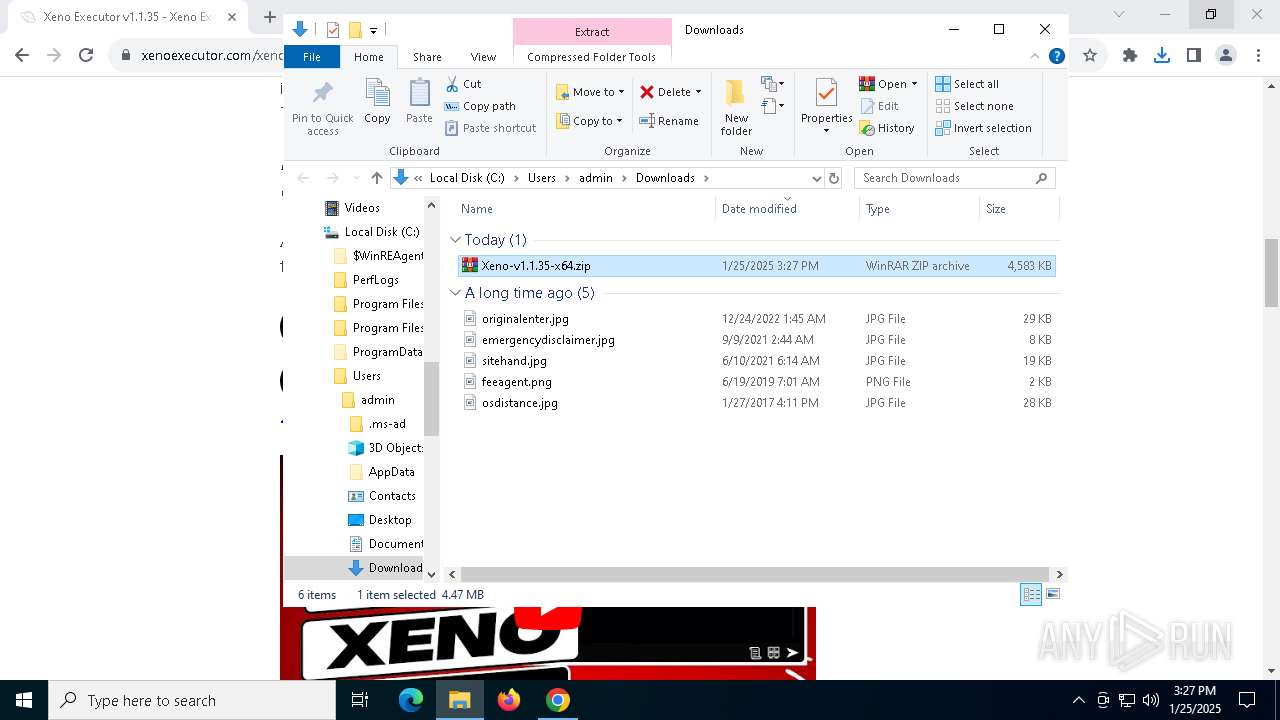Click Invert selection
1280x720 pixels.
pos(984,128)
